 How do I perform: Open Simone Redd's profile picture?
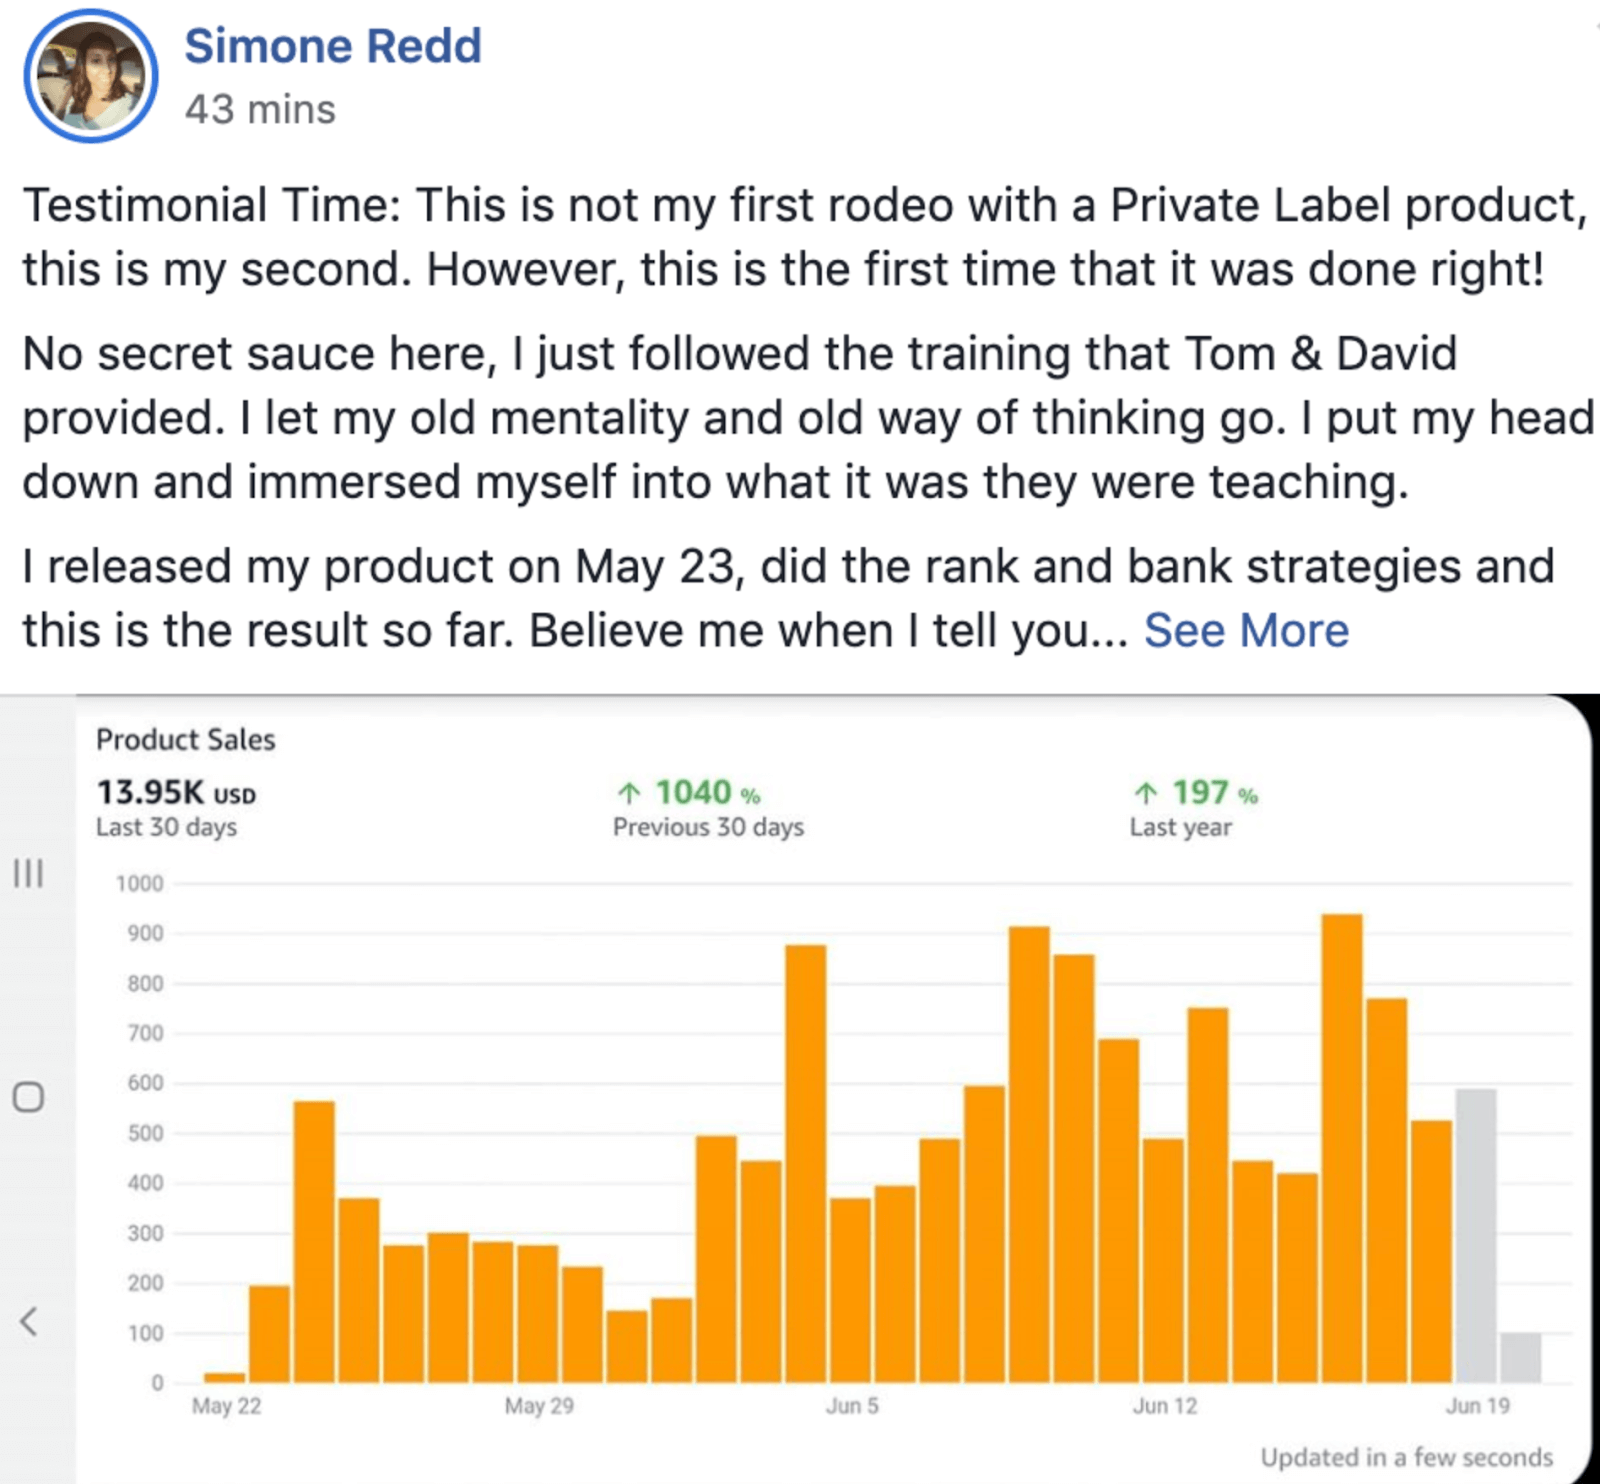[90, 76]
